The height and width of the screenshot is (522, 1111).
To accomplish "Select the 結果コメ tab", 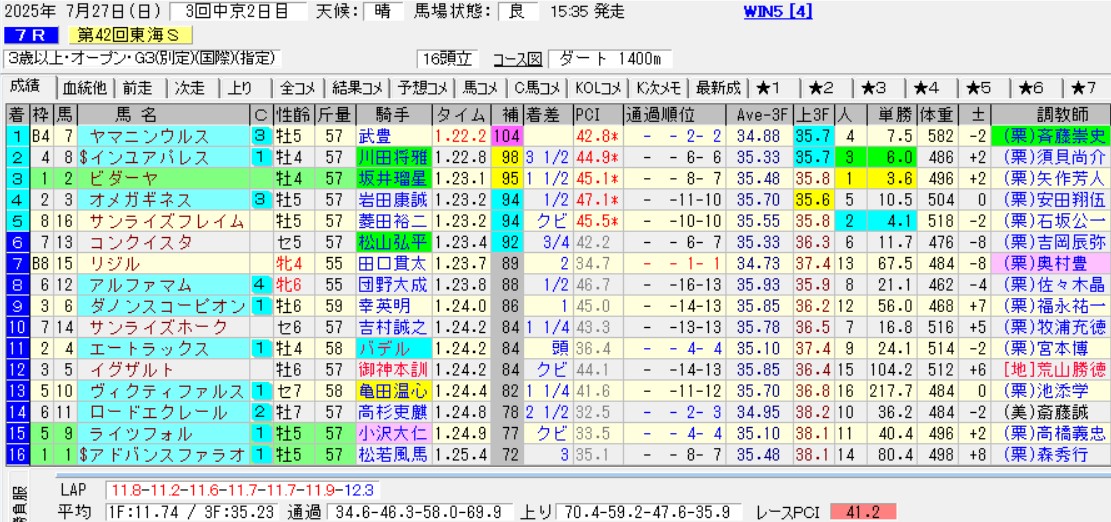I will [357, 87].
